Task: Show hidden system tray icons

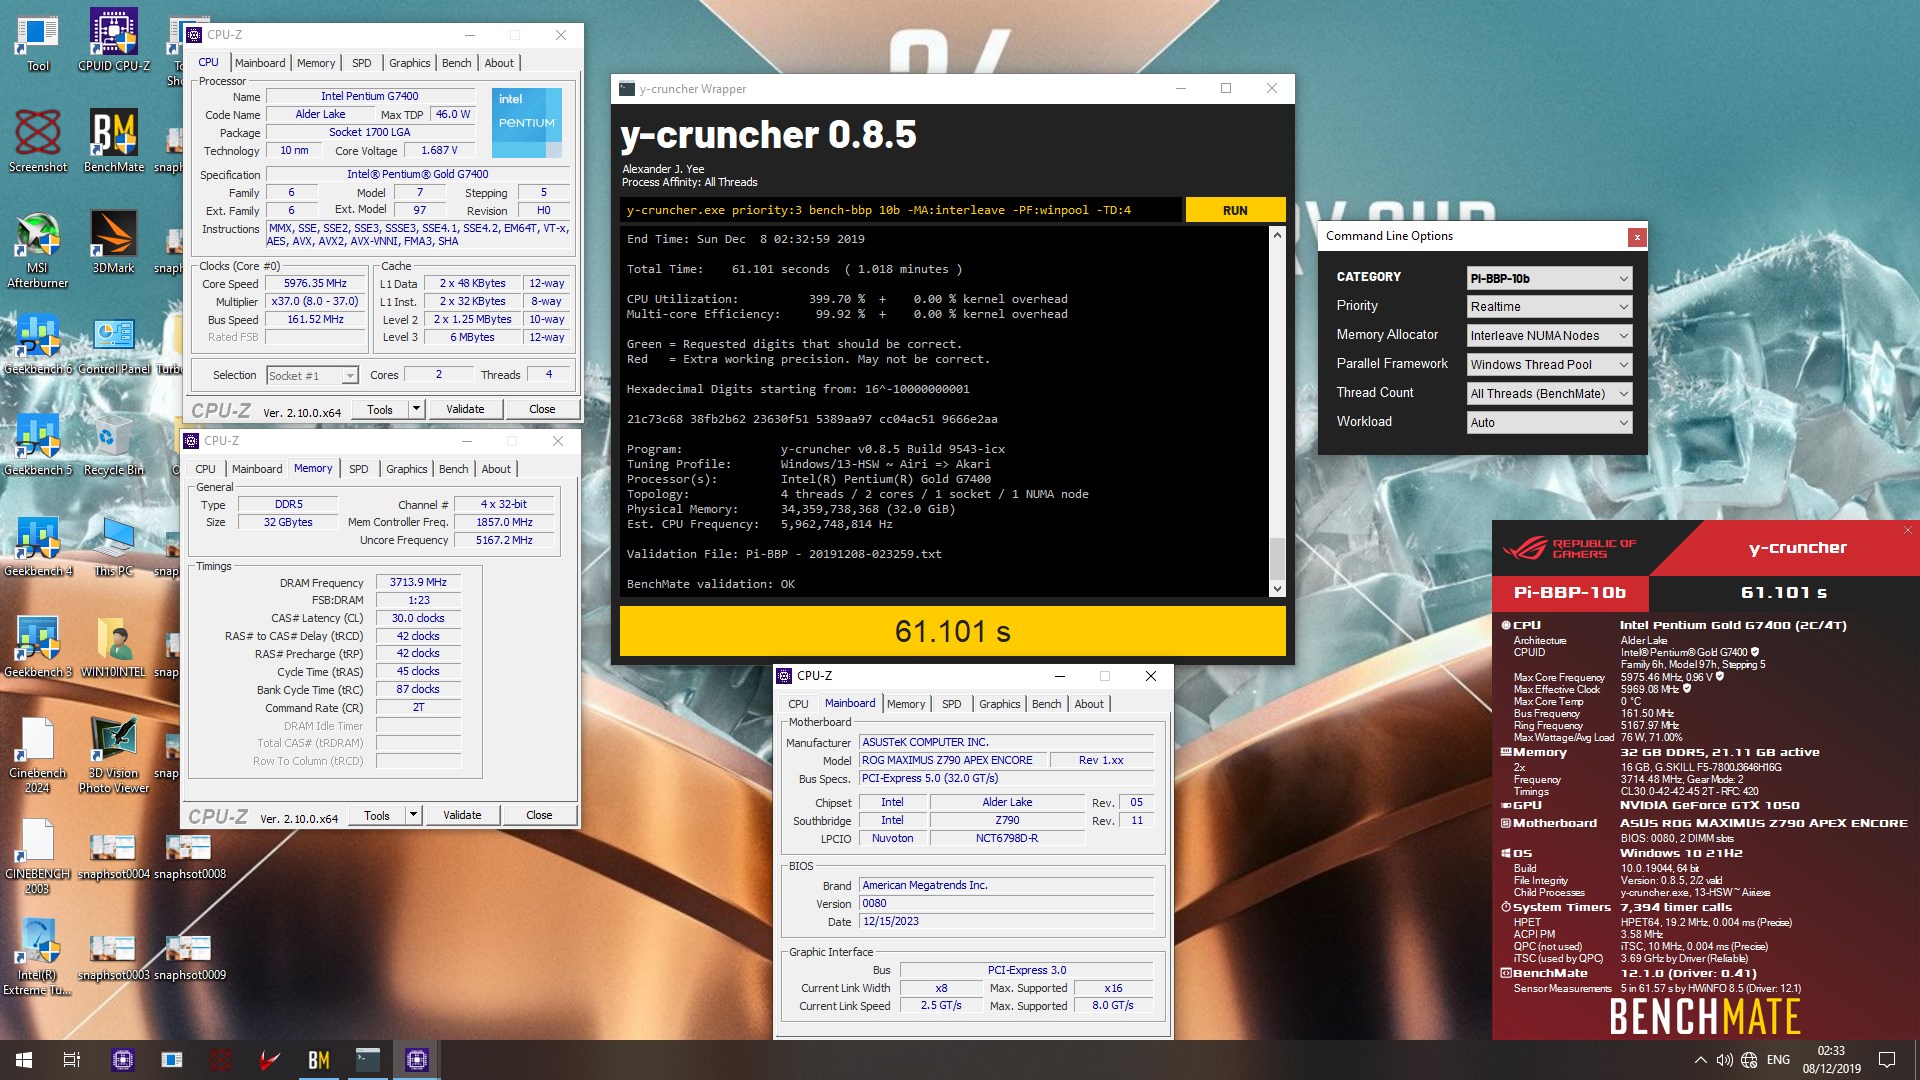Action: 1700,1060
